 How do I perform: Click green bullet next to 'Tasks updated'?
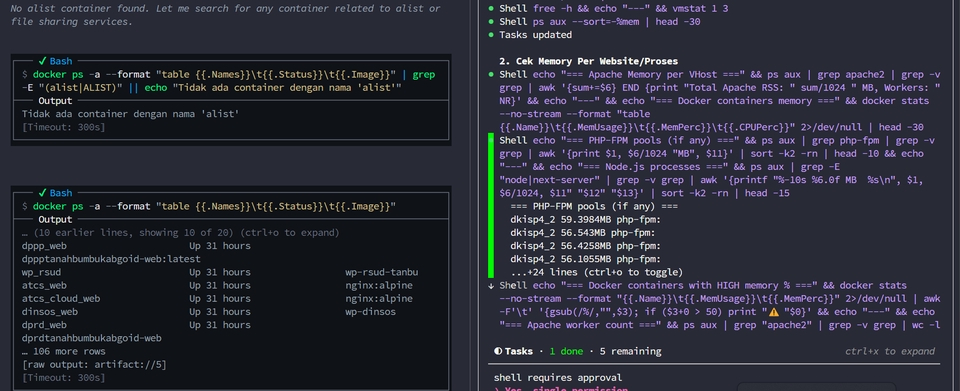coord(491,35)
